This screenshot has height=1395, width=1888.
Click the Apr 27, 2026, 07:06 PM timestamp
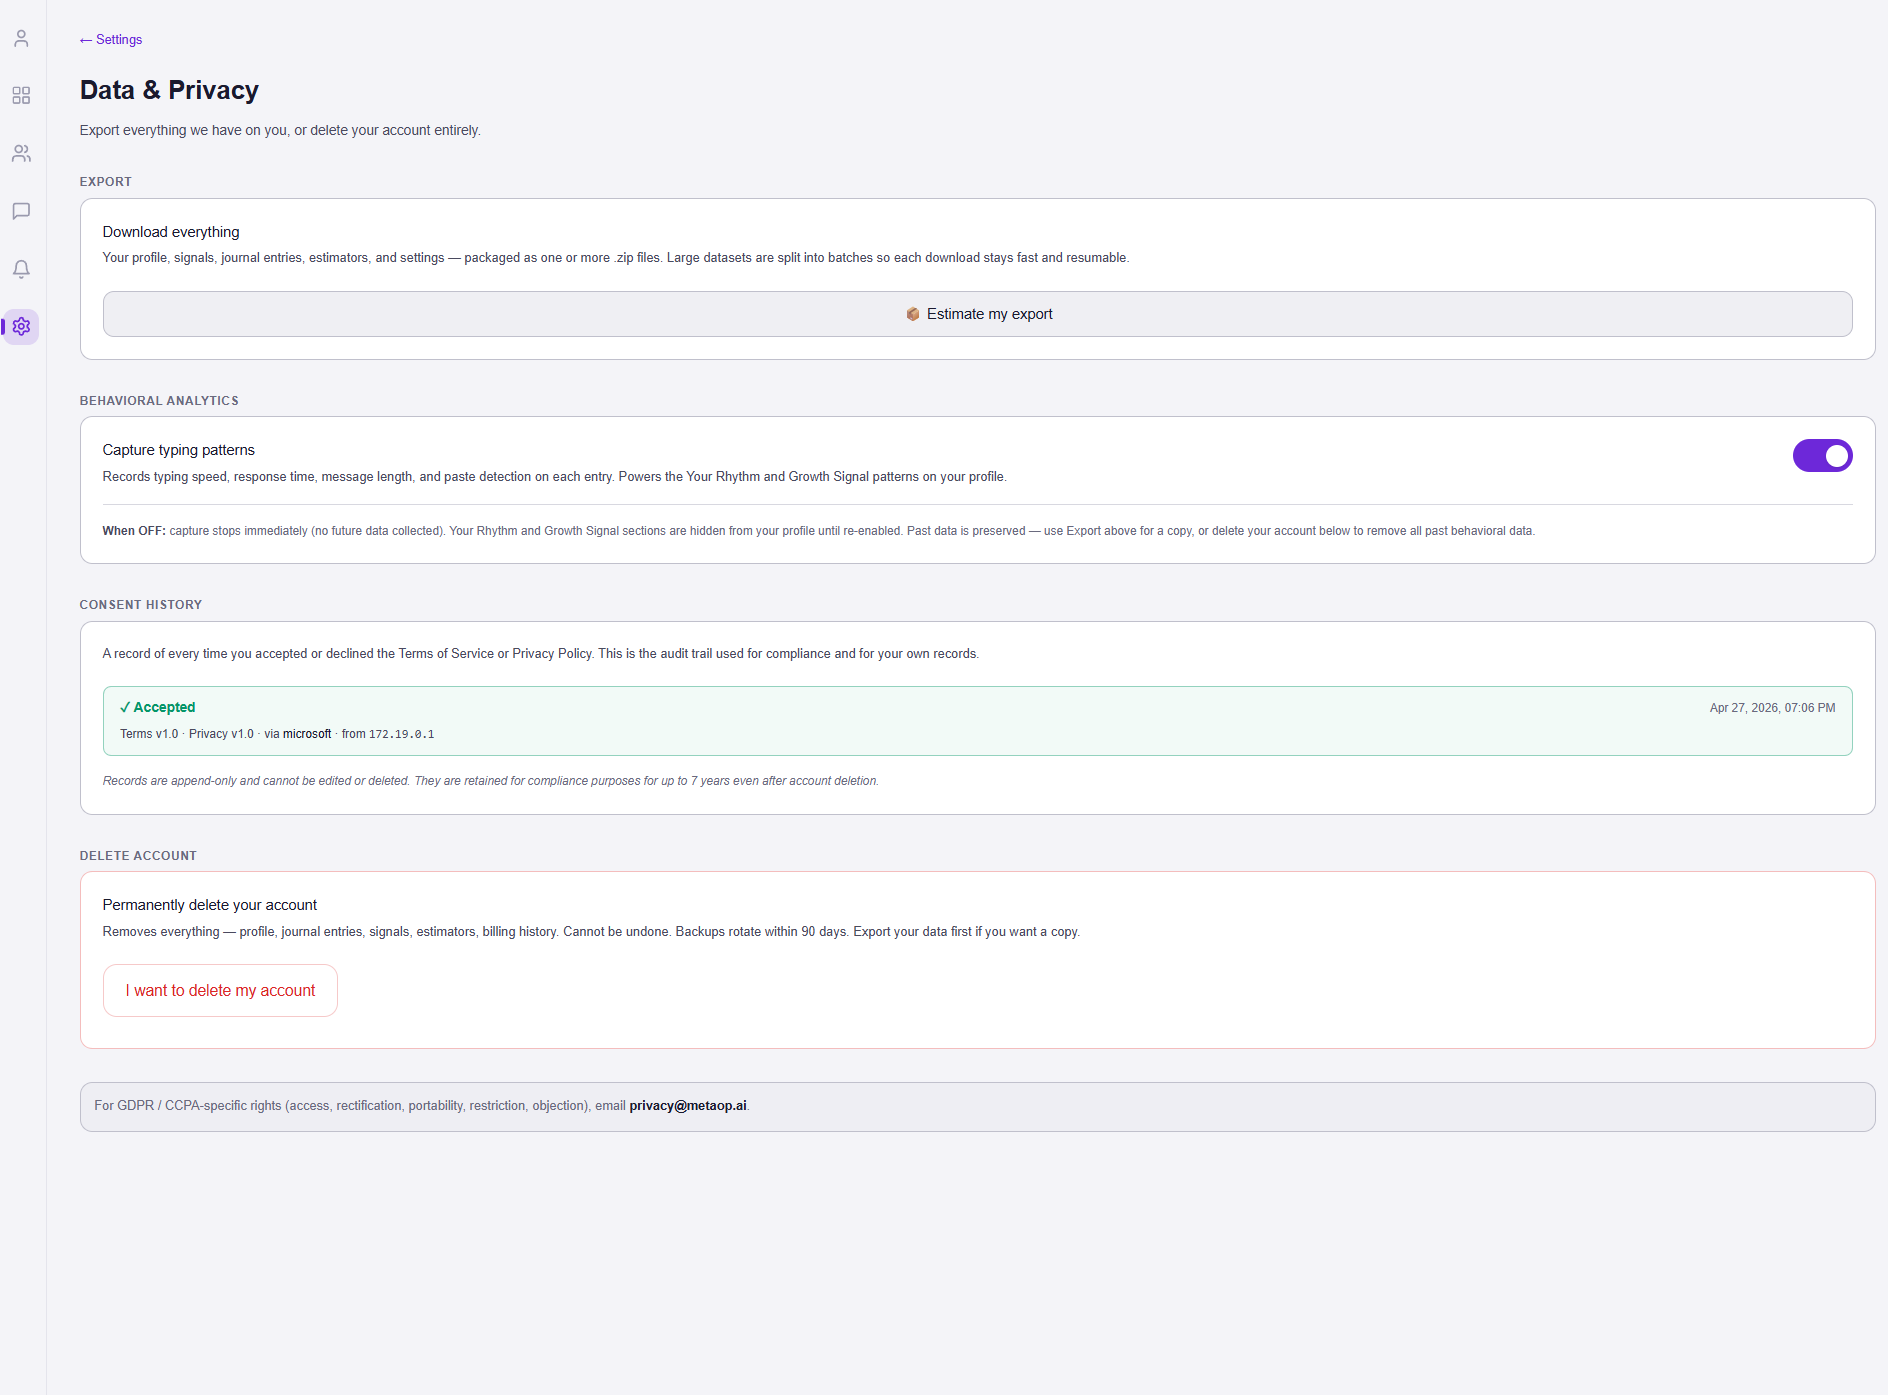[1772, 708]
